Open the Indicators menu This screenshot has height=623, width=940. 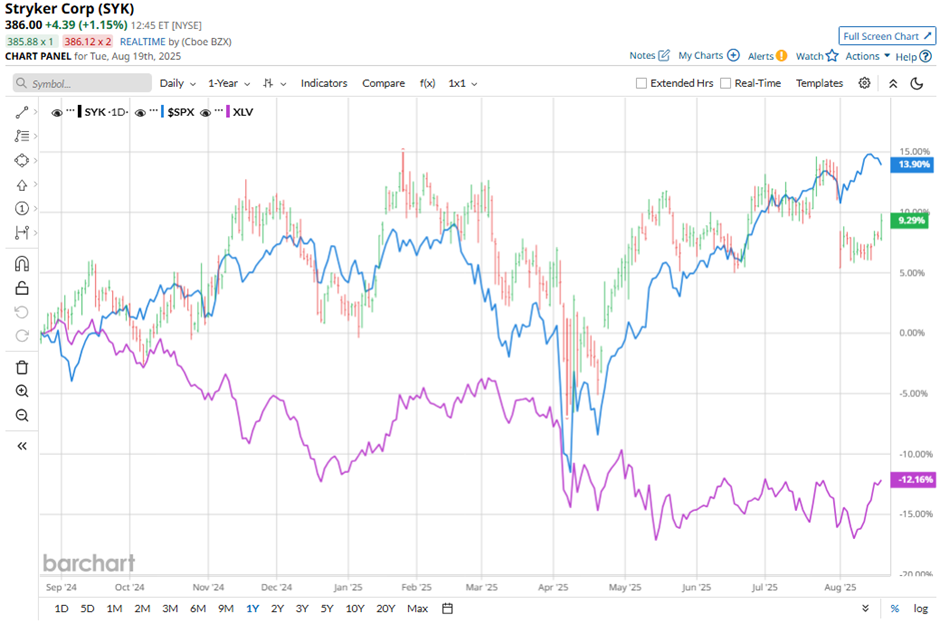(x=324, y=83)
